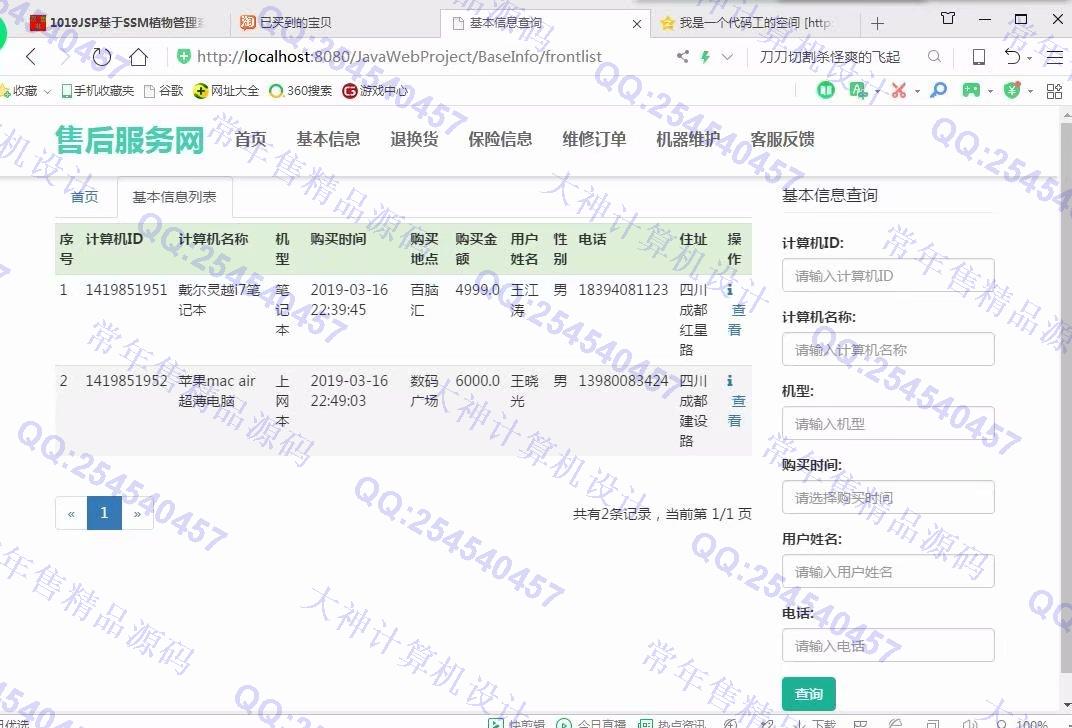Click the browser address bar URL

(x=399, y=57)
